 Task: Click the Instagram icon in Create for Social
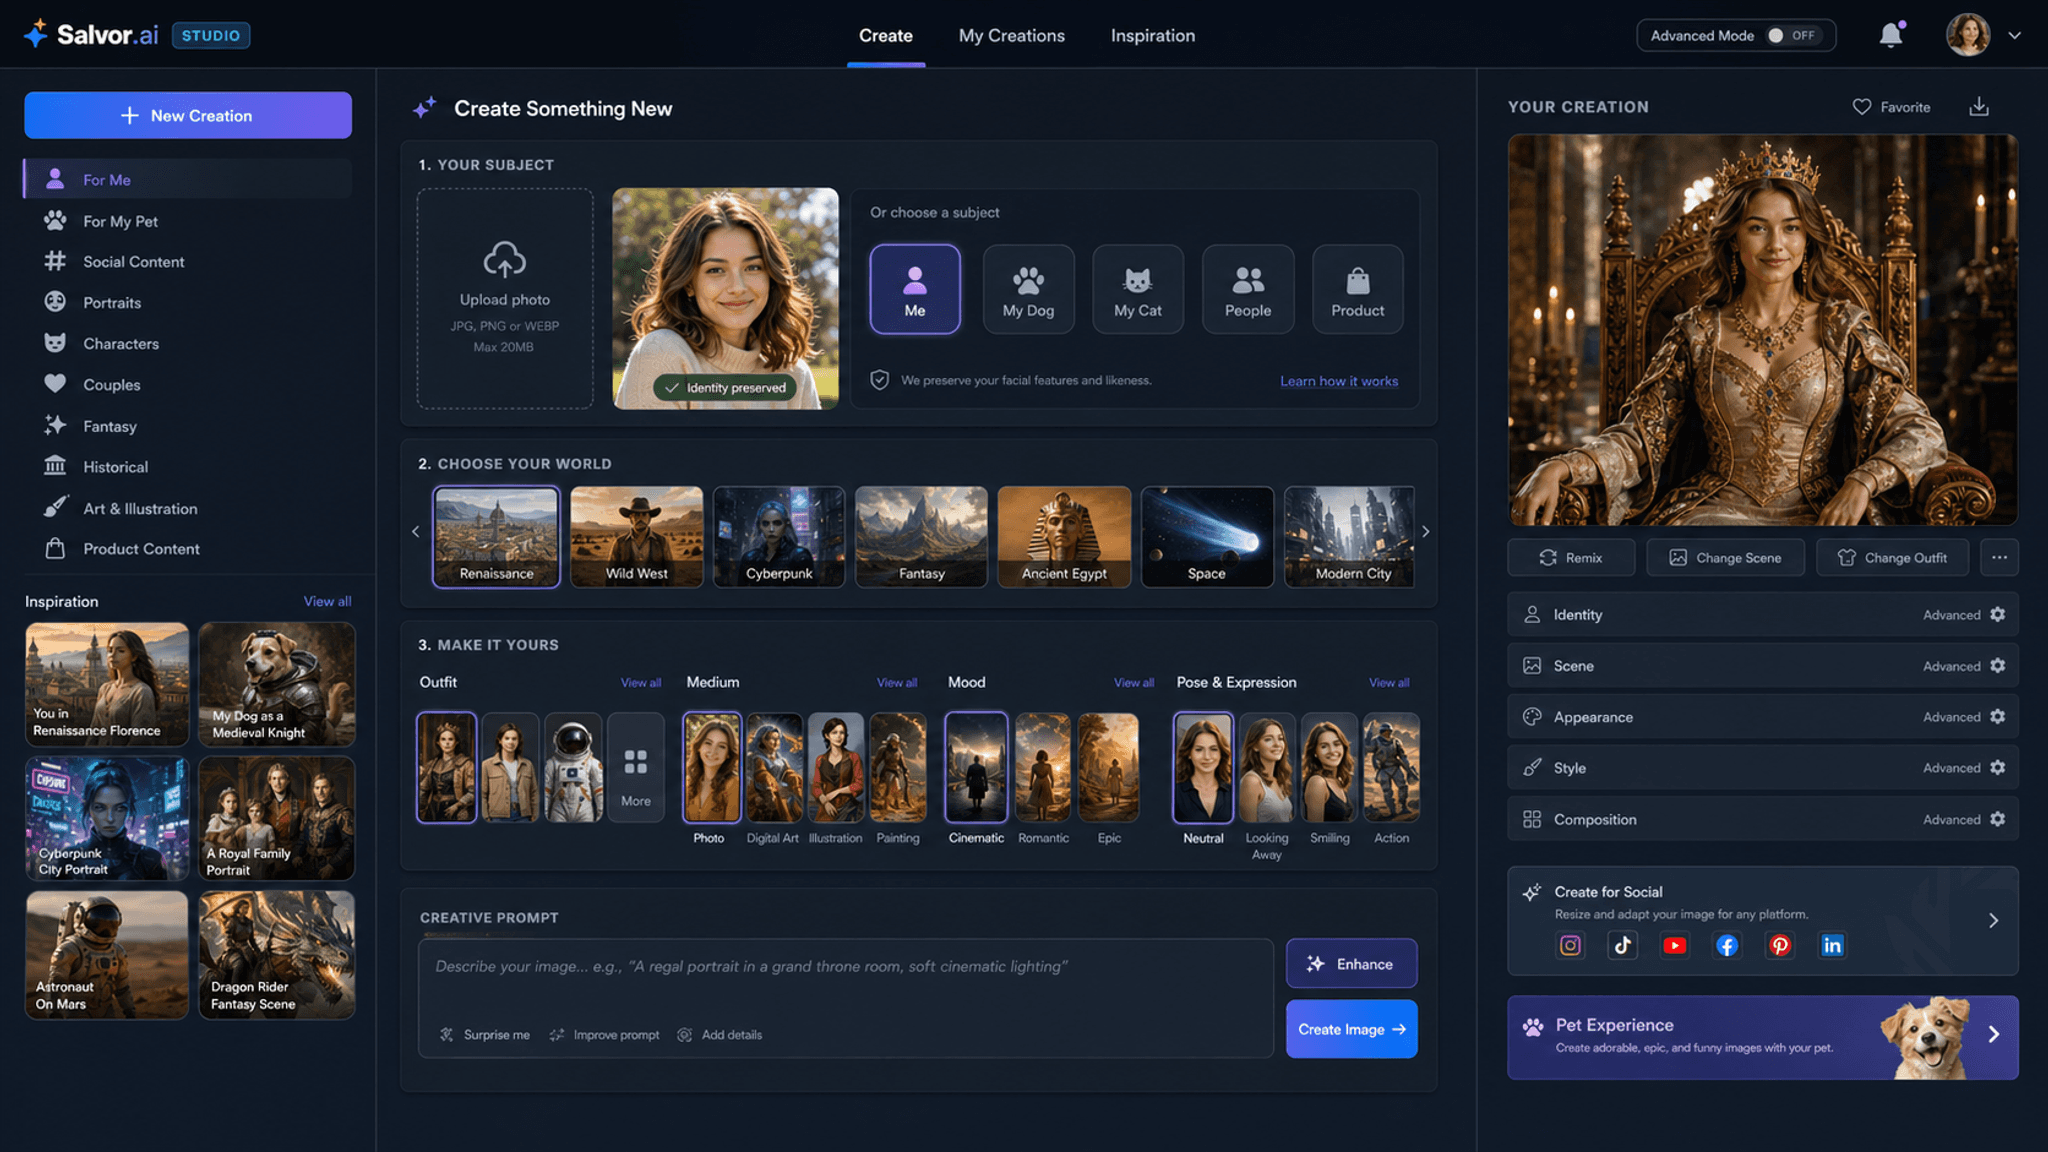coord(1570,945)
